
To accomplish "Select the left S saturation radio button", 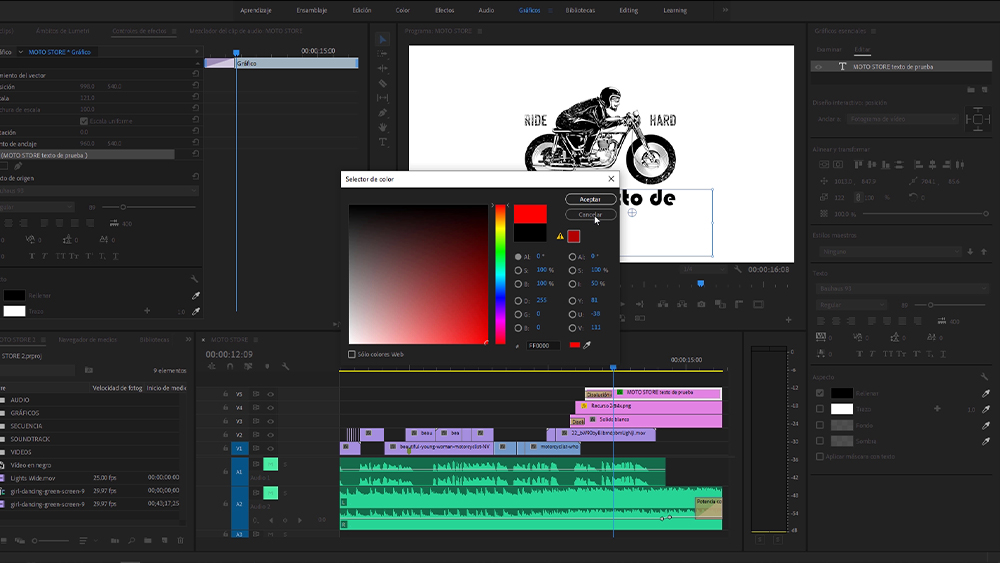I will click(x=518, y=270).
